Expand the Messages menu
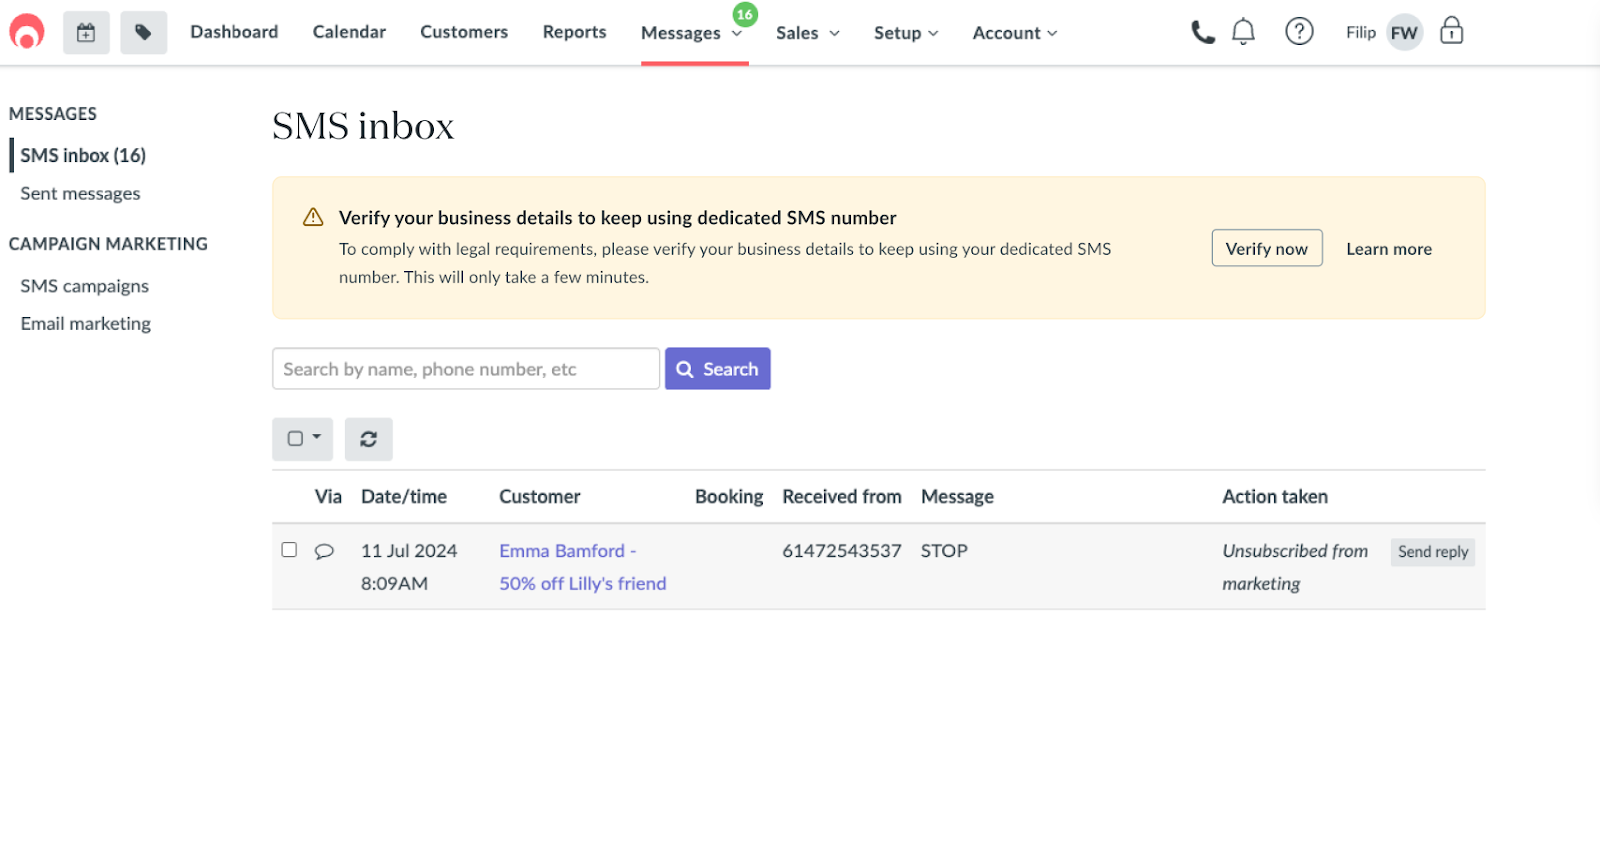This screenshot has height=842, width=1600. tap(692, 33)
